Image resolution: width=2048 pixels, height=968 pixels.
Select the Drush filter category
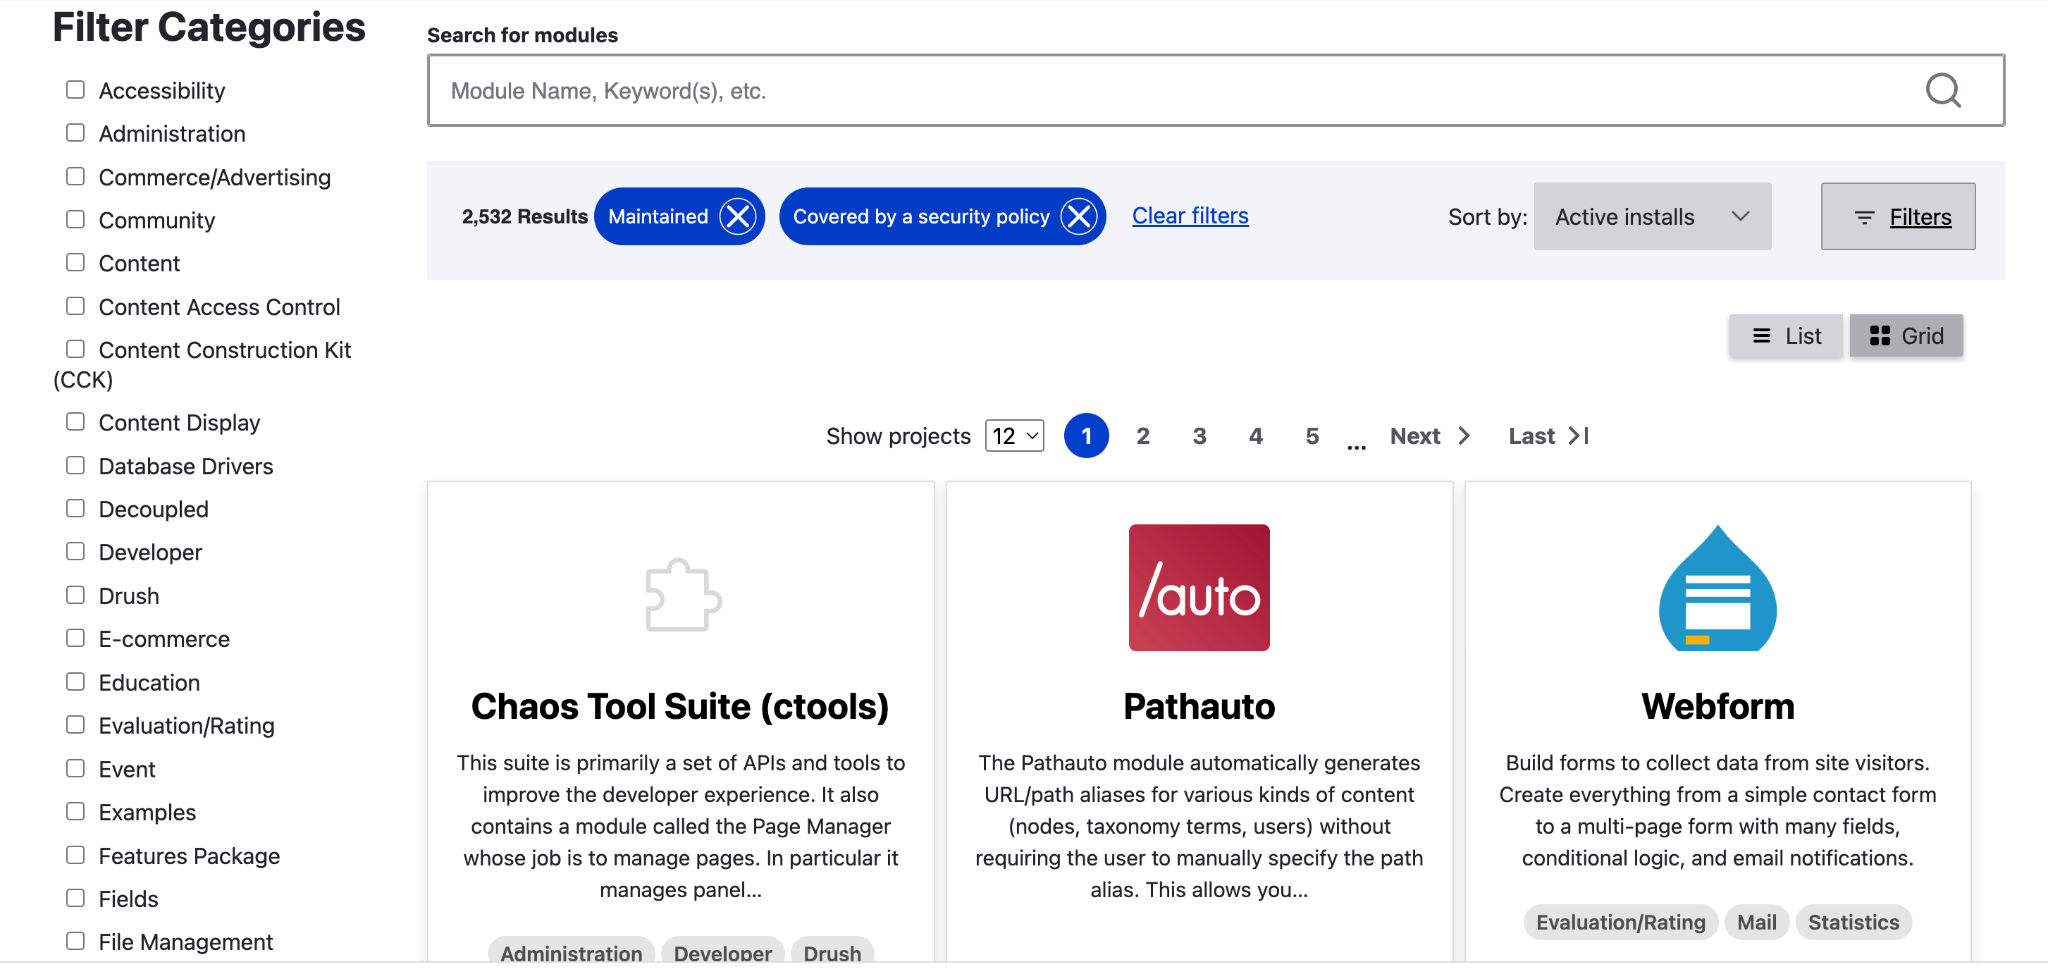[x=75, y=594]
